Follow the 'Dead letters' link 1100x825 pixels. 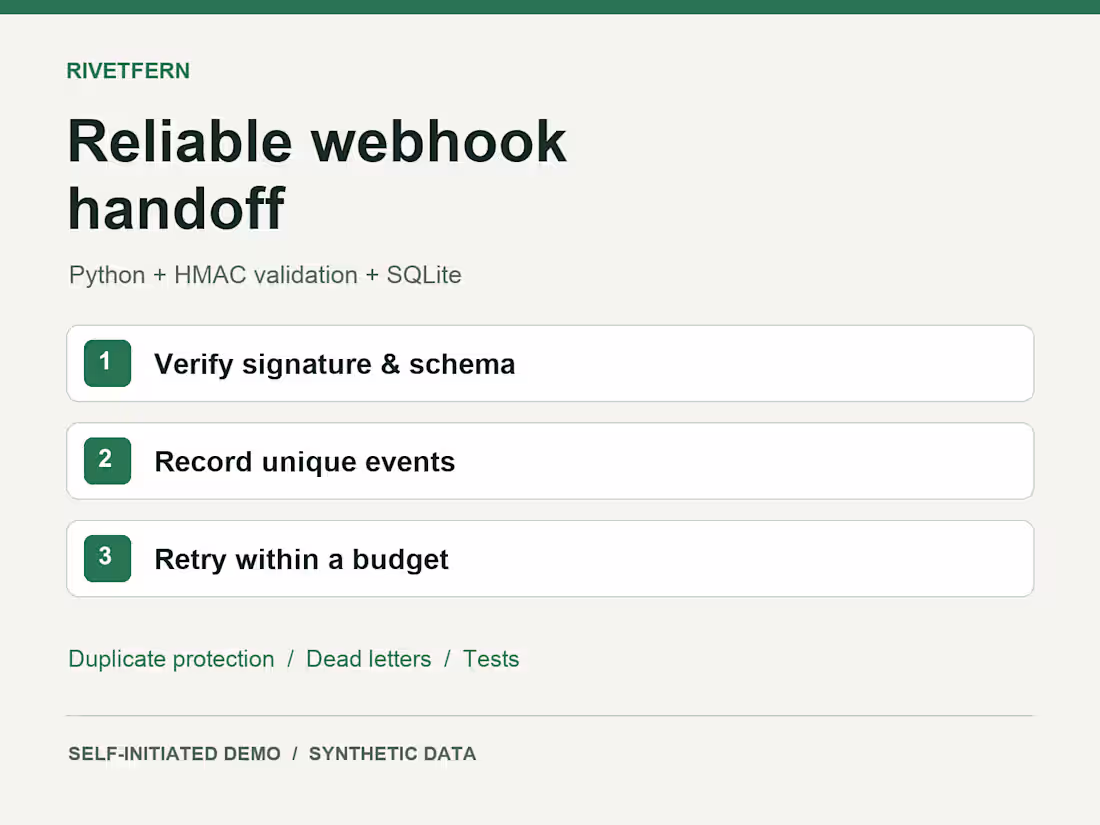[x=368, y=659]
